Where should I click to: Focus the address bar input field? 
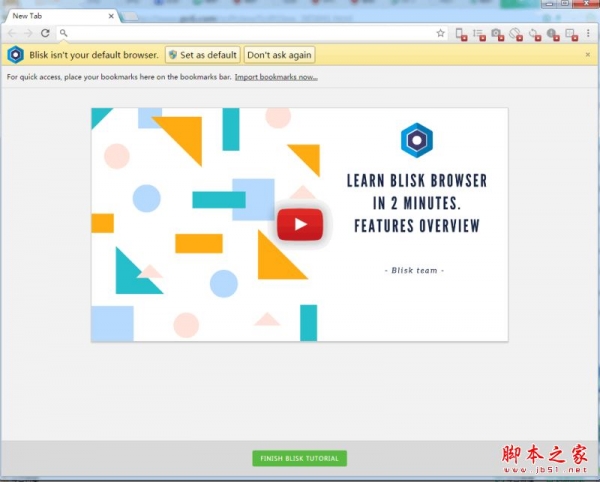point(251,33)
